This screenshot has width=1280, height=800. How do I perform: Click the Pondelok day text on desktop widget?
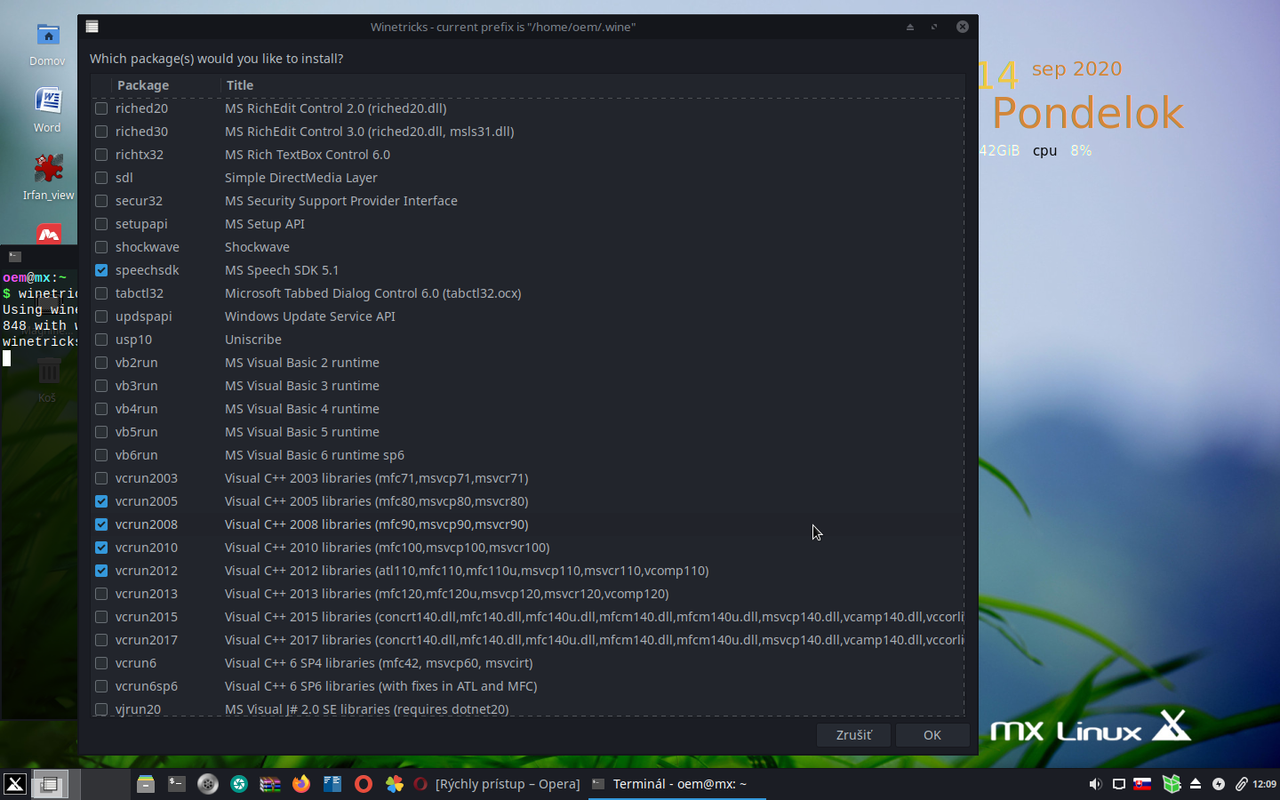click(x=1087, y=113)
